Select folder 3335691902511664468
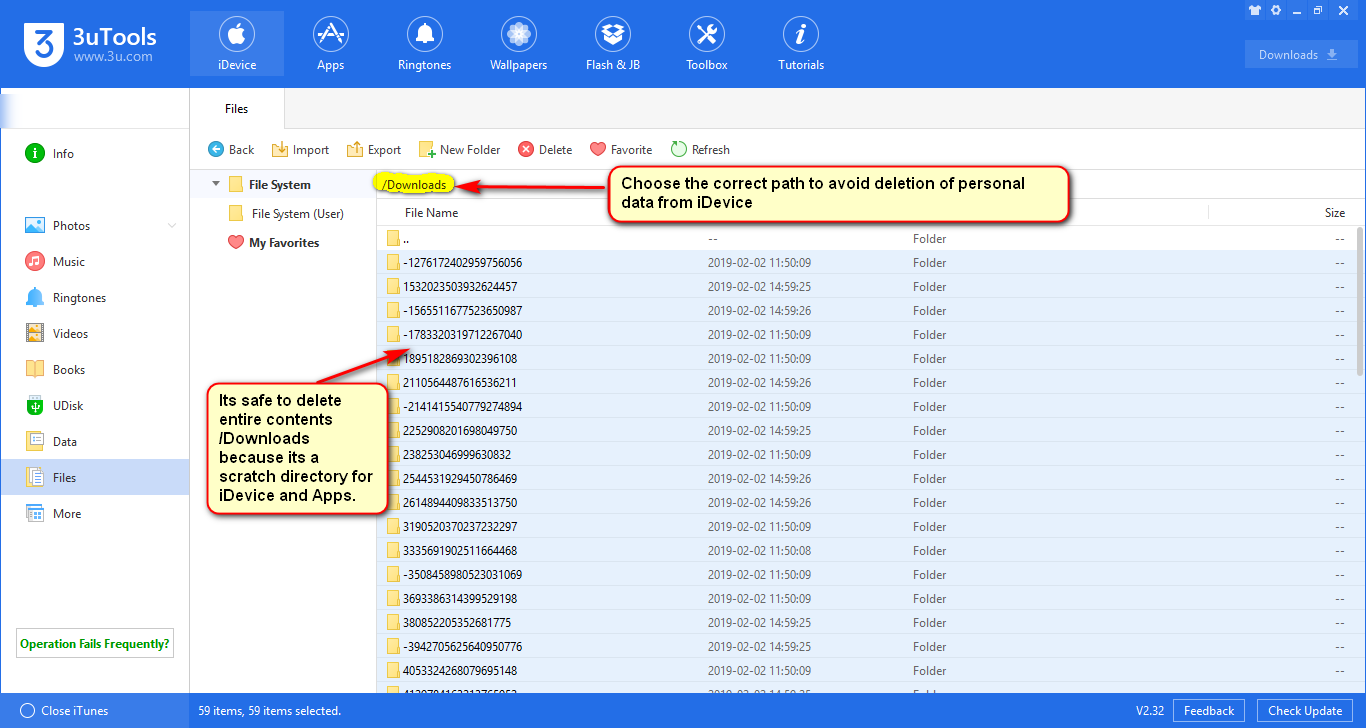Screen dimensions: 1366x728 [x=866, y=551]
